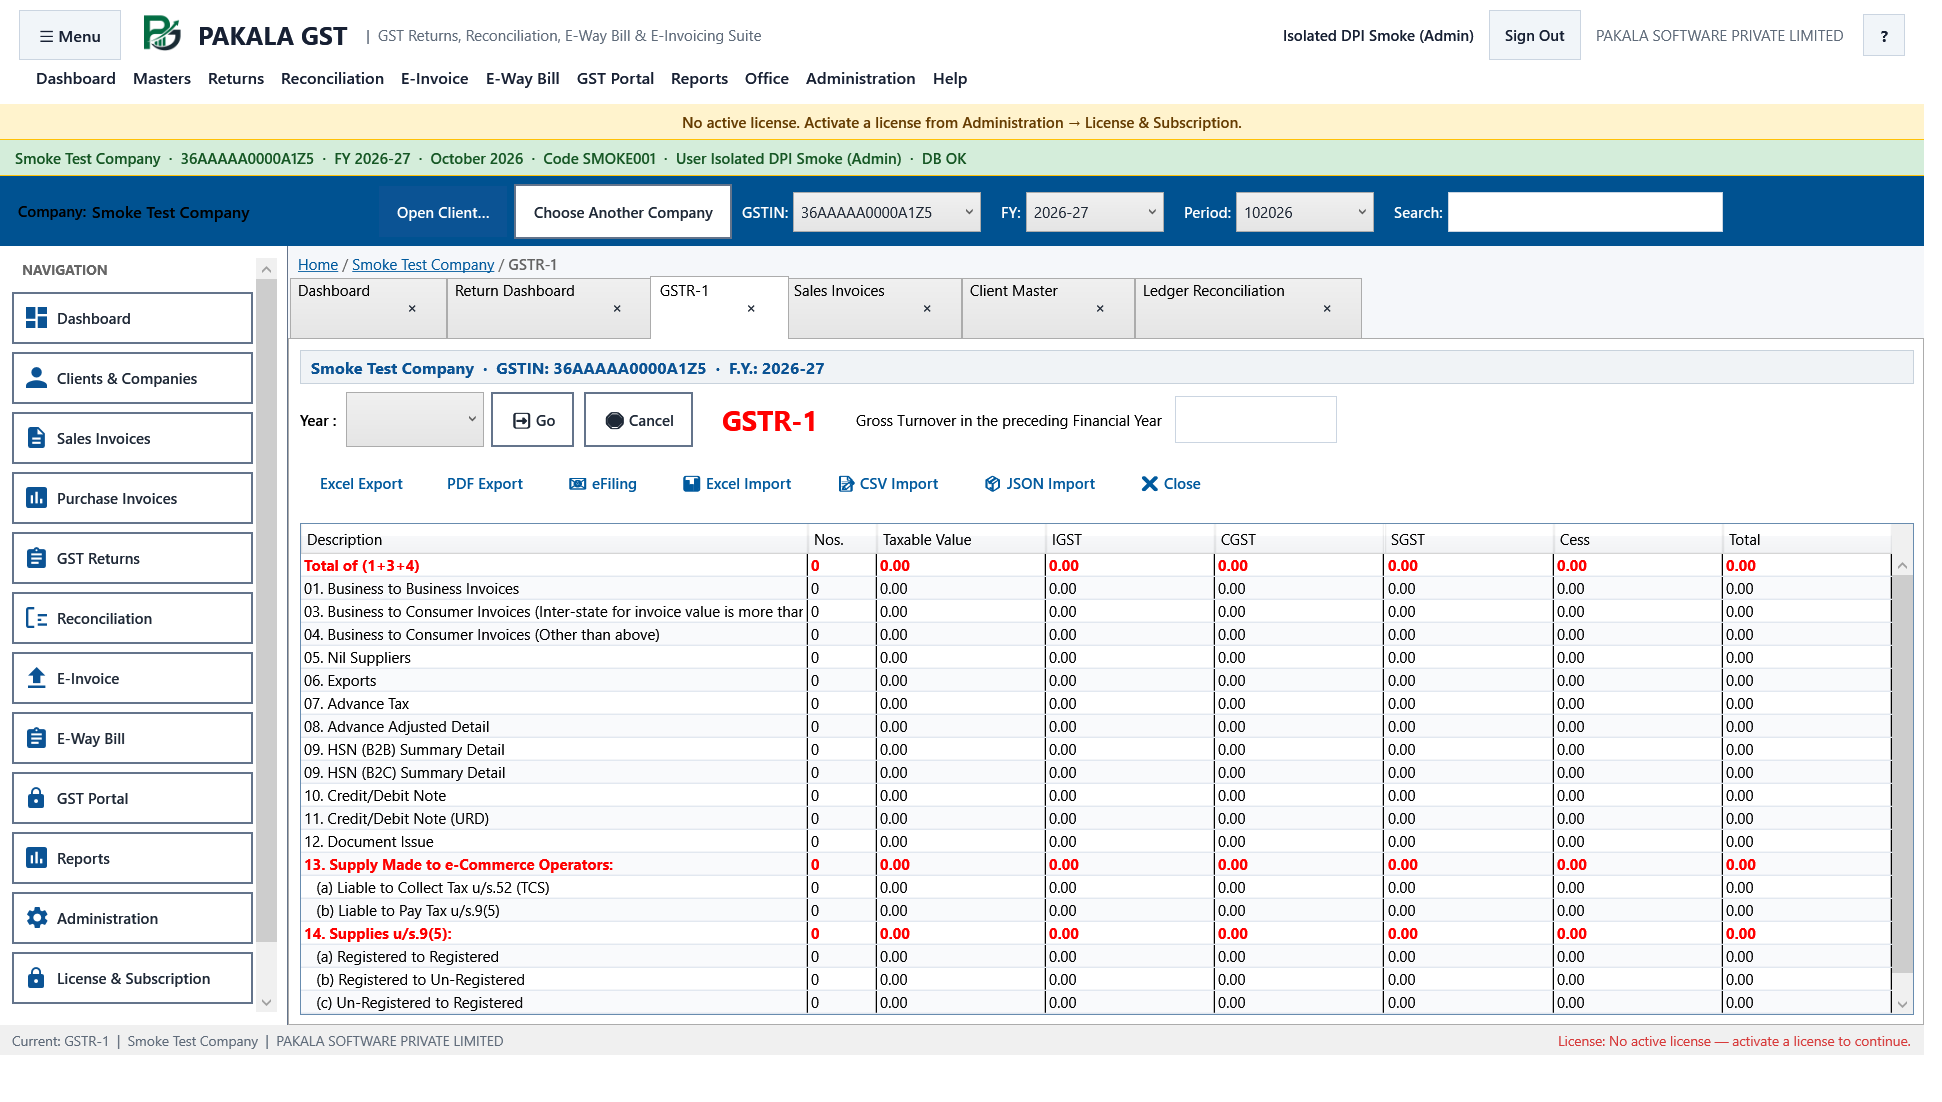Click the Gross Turnover input field
1942x1102 pixels.
tap(1255, 420)
